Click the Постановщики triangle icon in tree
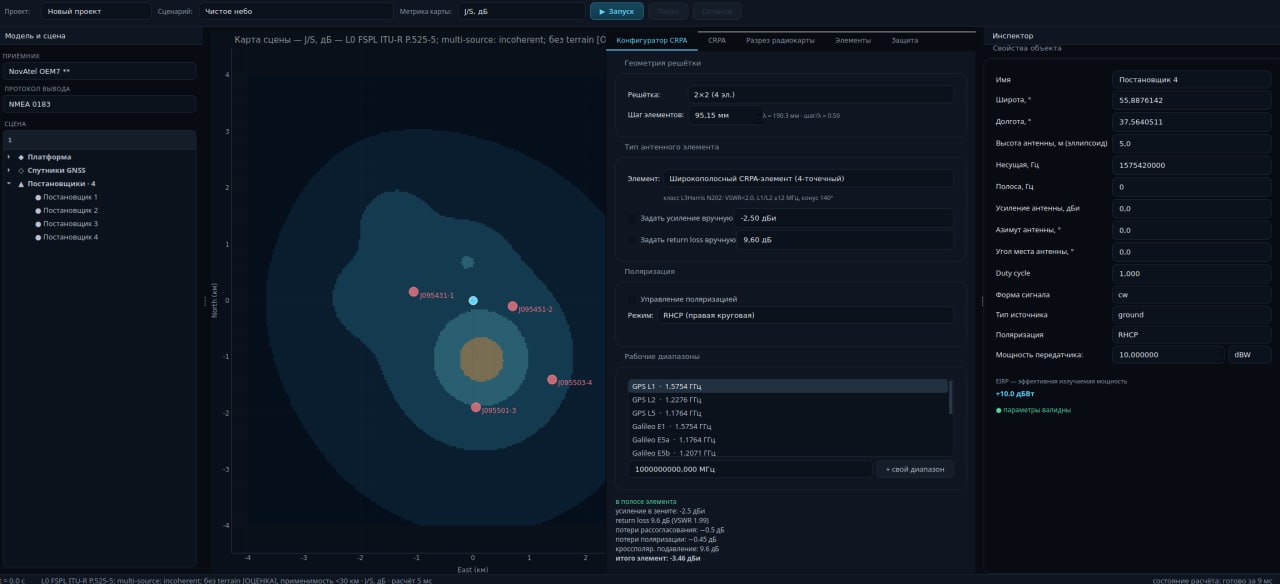This screenshot has height=584, width=1280. [21, 184]
